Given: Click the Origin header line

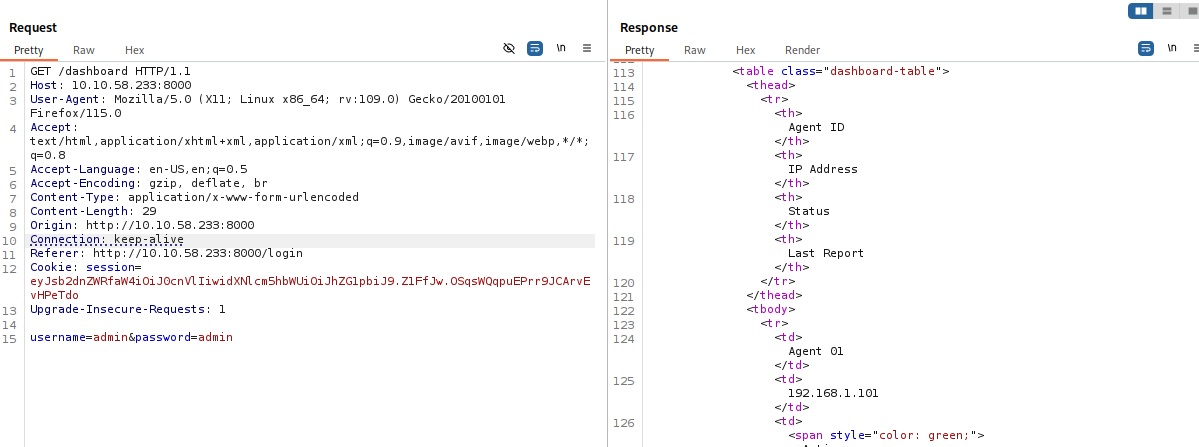Looking at the screenshot, I should click(x=142, y=225).
